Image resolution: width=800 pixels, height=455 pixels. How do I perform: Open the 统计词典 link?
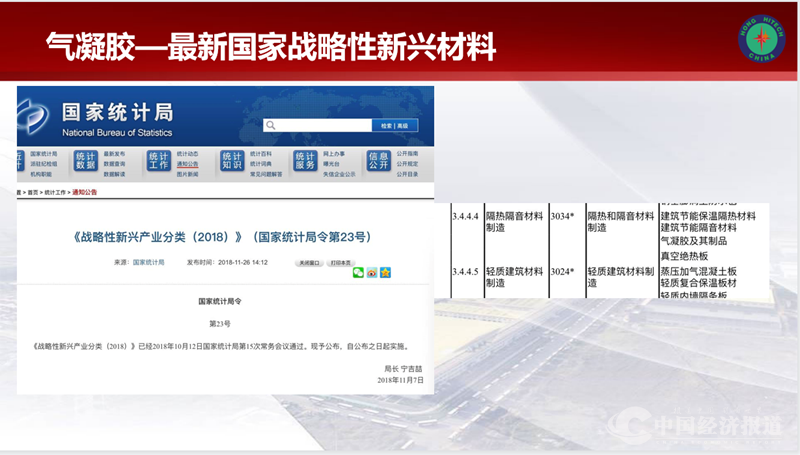point(261,164)
